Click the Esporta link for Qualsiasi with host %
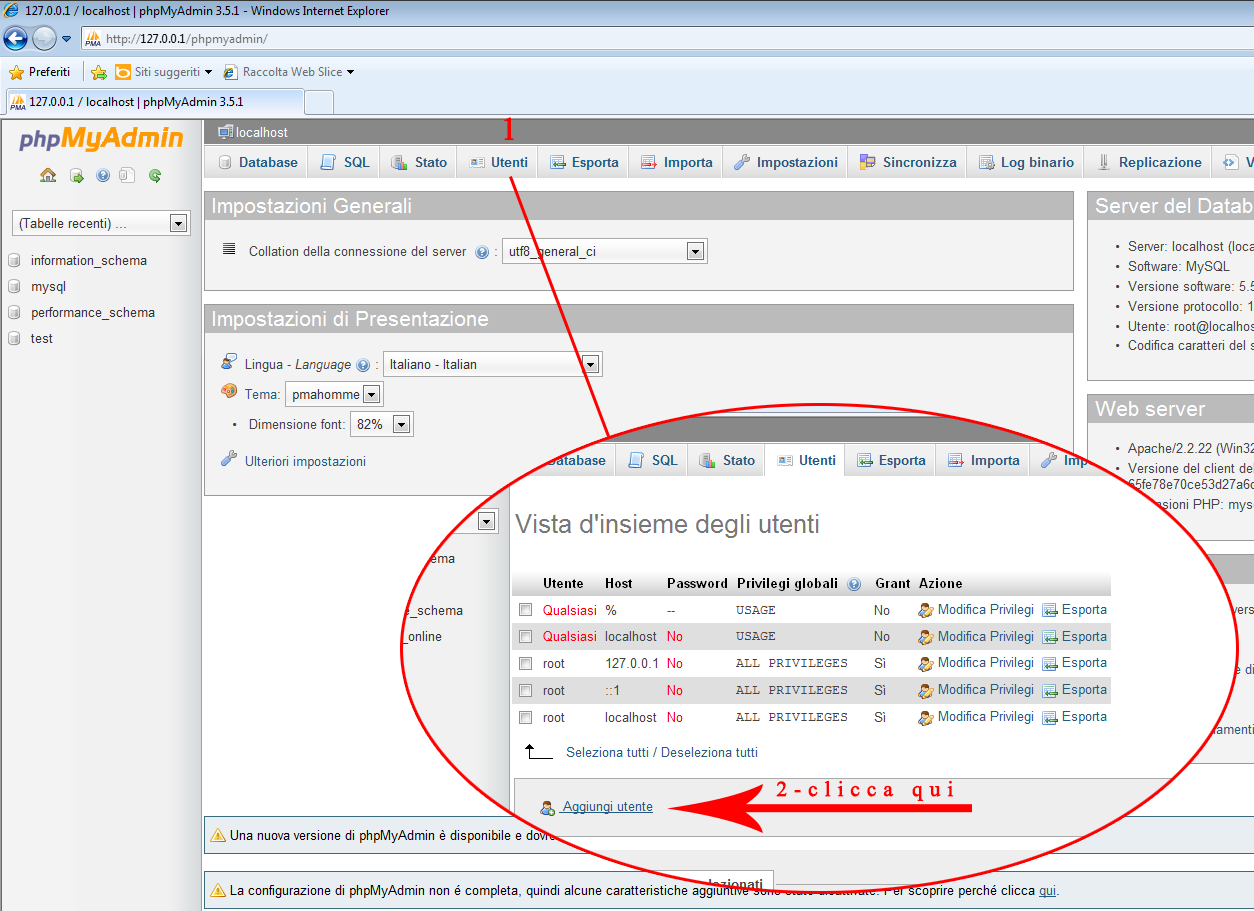This screenshot has height=911, width=1254. pos(1084,609)
